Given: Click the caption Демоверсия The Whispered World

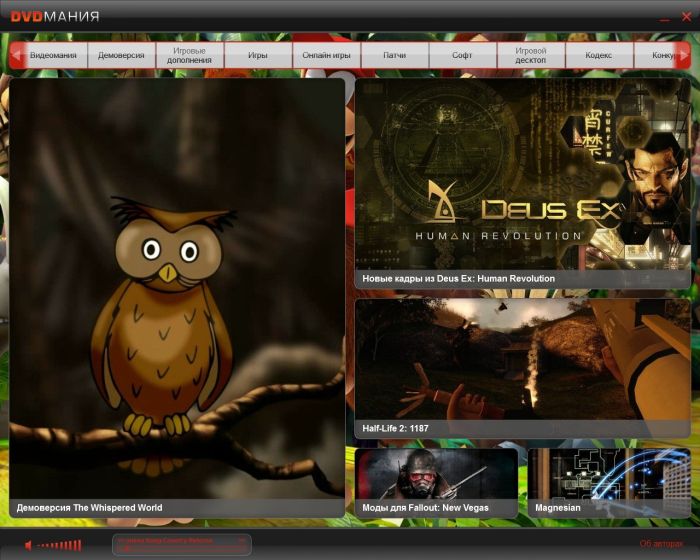Looking at the screenshot, I should [x=89, y=508].
